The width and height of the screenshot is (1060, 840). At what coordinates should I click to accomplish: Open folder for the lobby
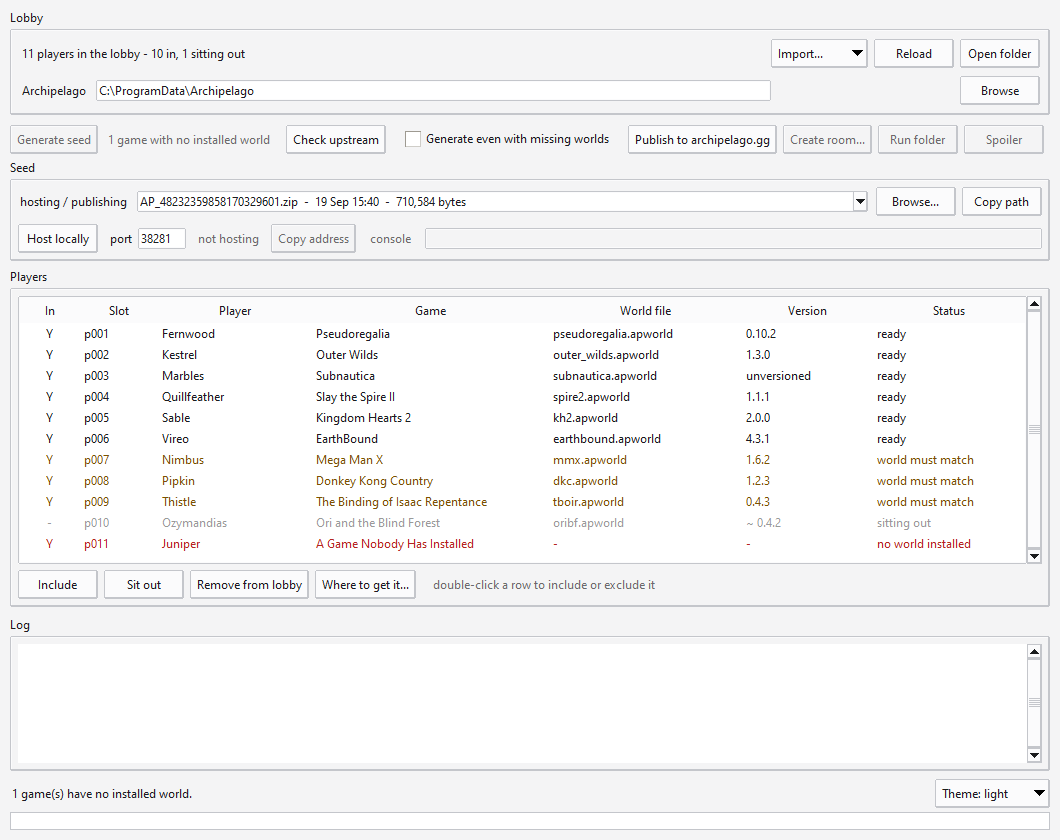tap(999, 54)
